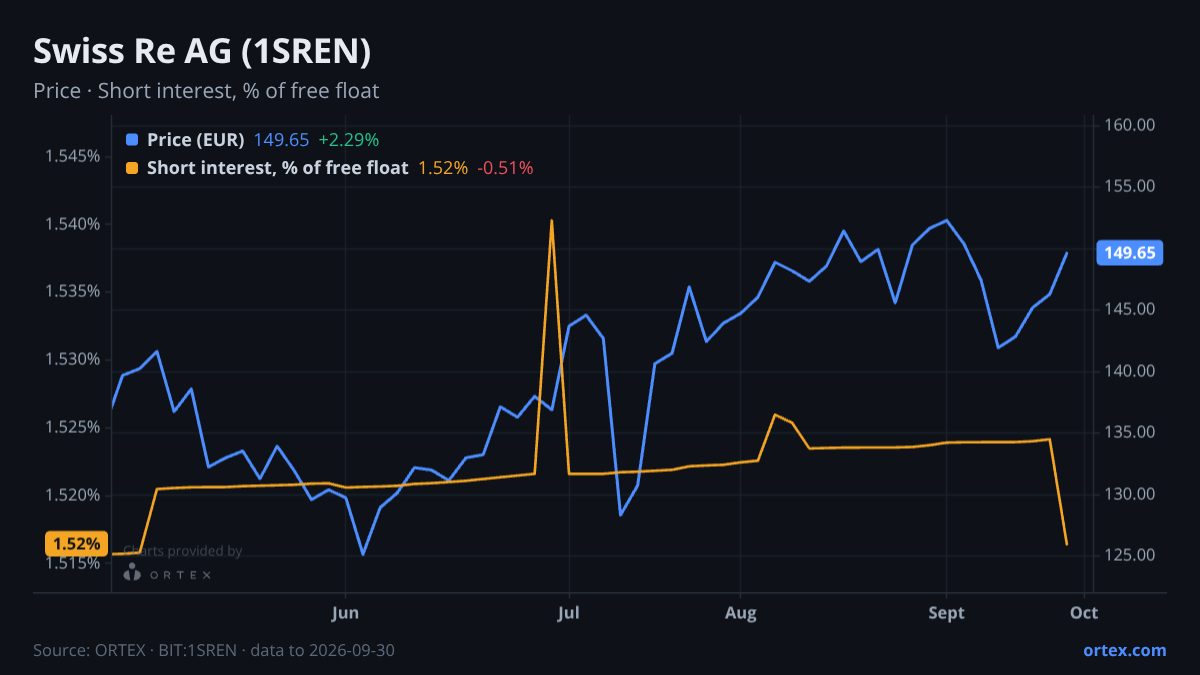Screen dimensions: 1200x675
Task: Click 'Short interest, % of free float' legend label
Action: pyautogui.click(x=277, y=168)
